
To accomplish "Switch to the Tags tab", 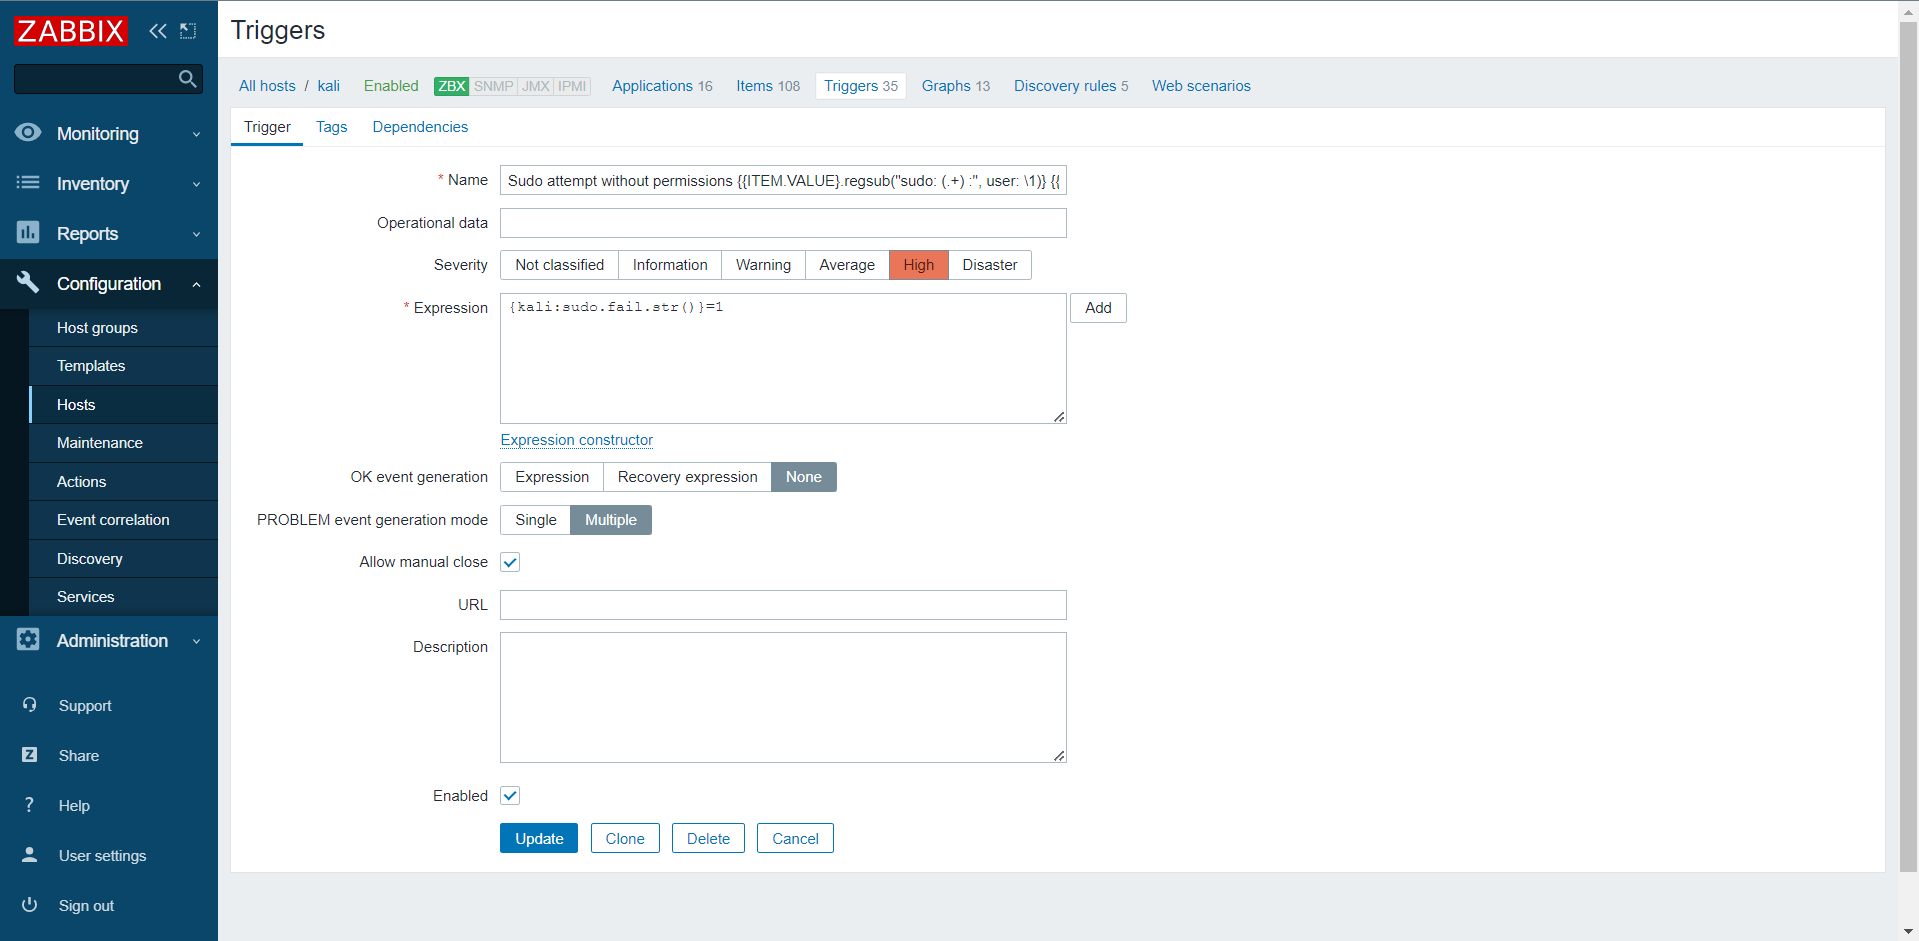I will point(332,127).
